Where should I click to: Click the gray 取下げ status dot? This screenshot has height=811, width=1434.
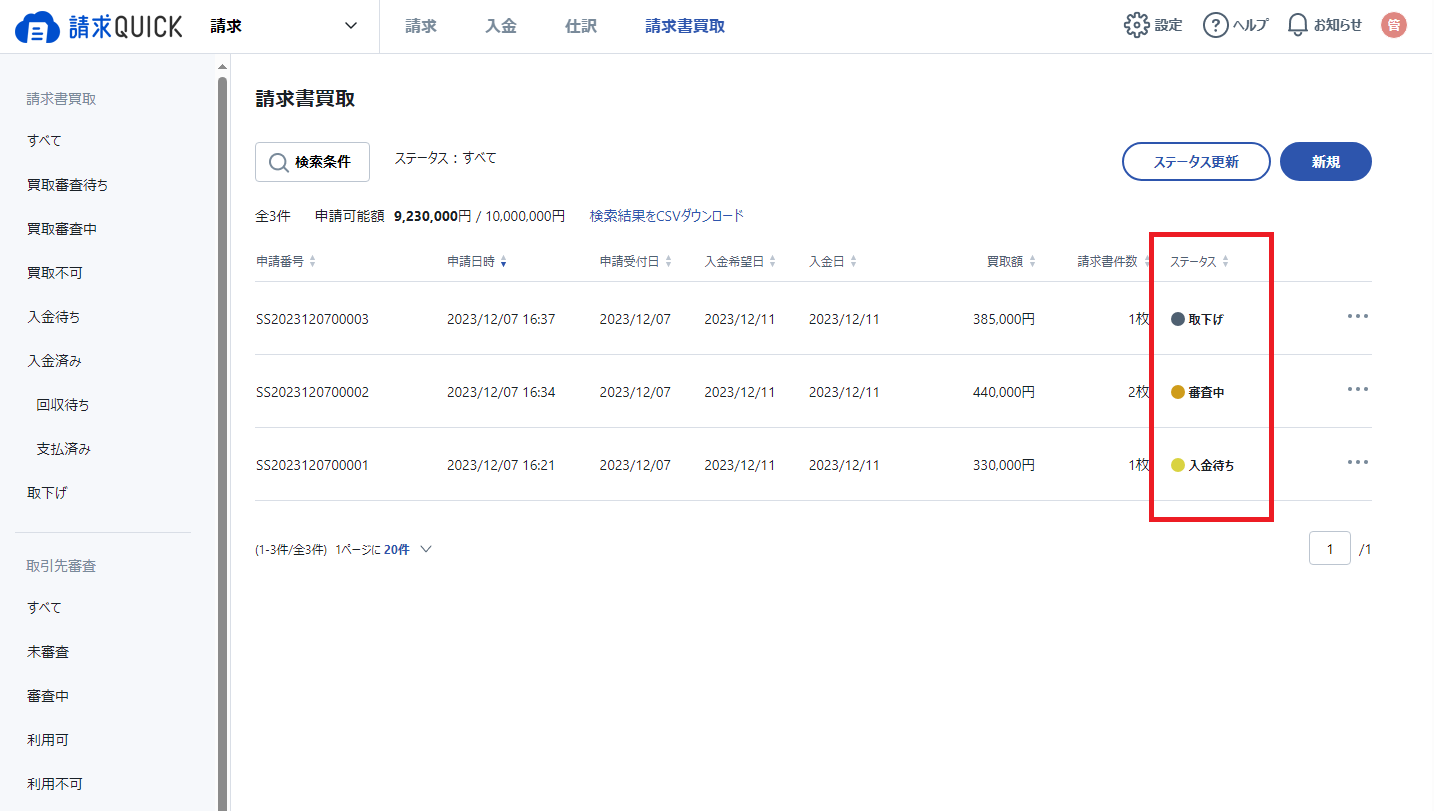[x=1178, y=320]
